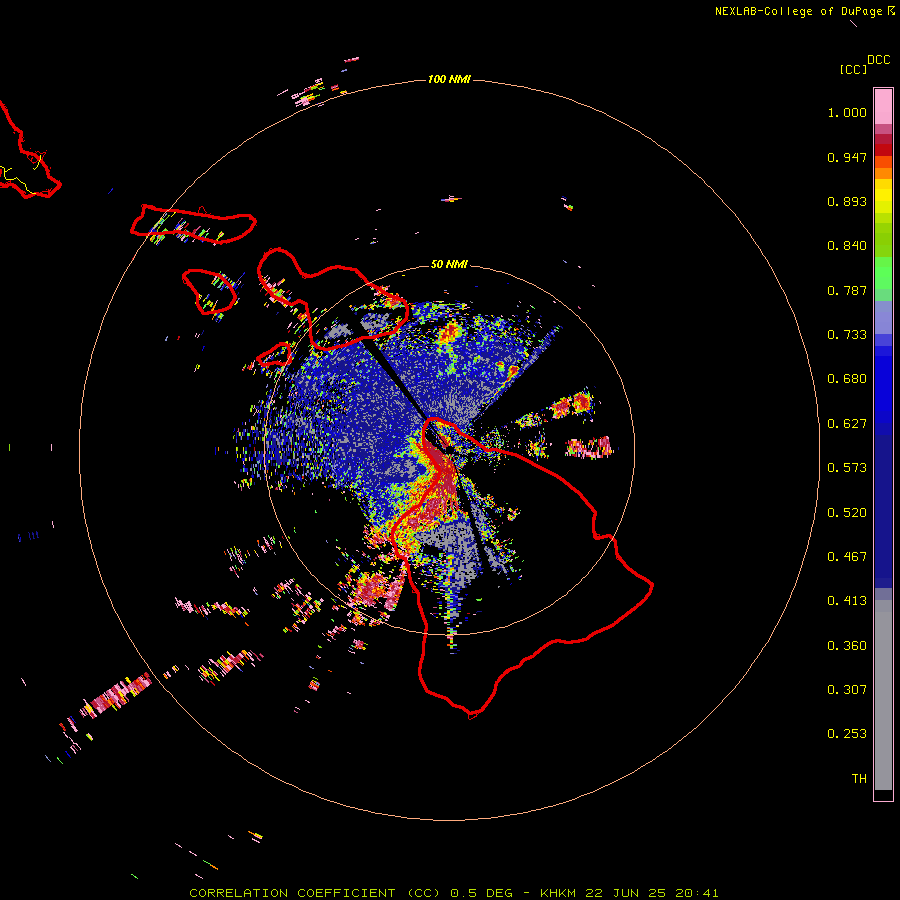Click the 0.893 scale value

click(x=847, y=201)
